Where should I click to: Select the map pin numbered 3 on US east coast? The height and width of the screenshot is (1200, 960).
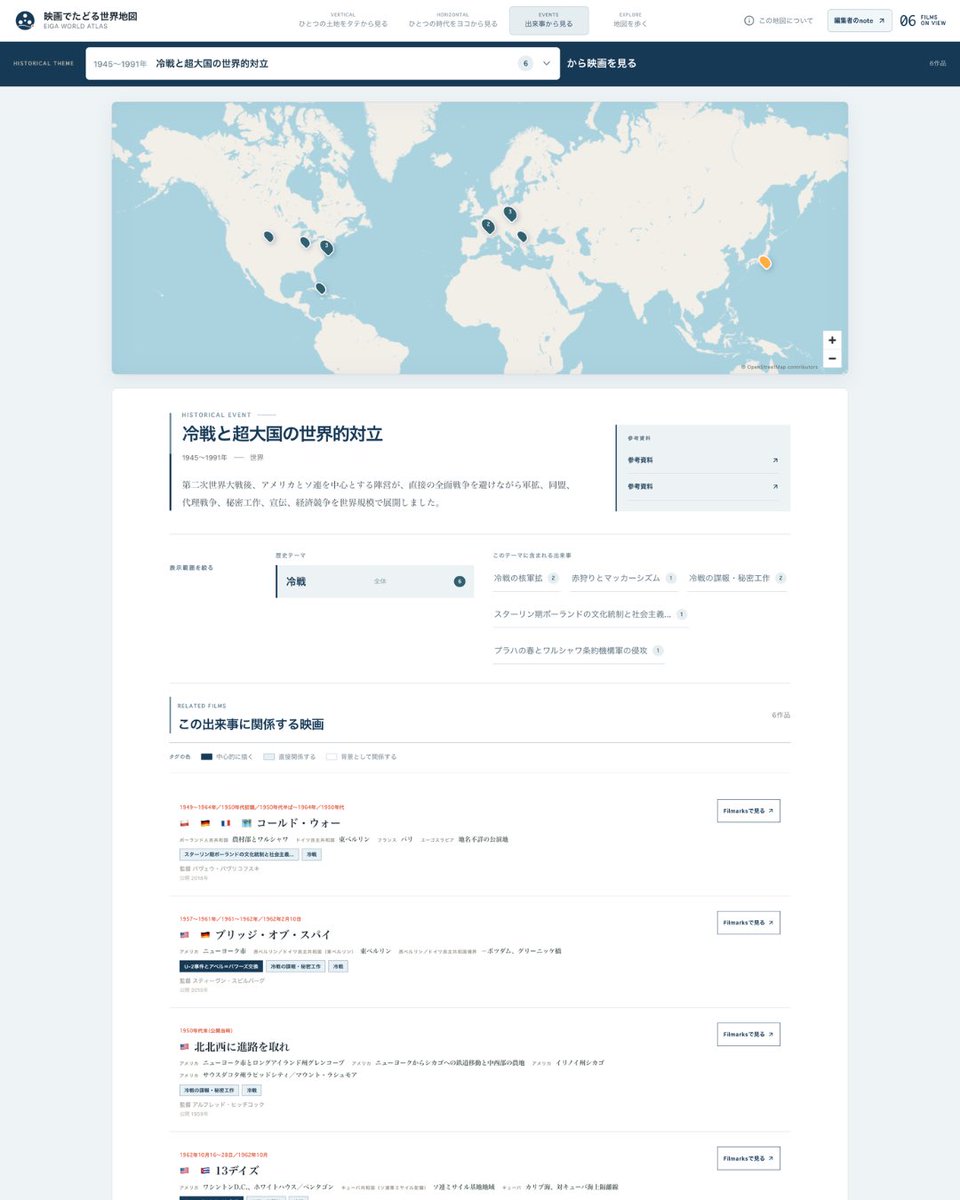point(326,247)
